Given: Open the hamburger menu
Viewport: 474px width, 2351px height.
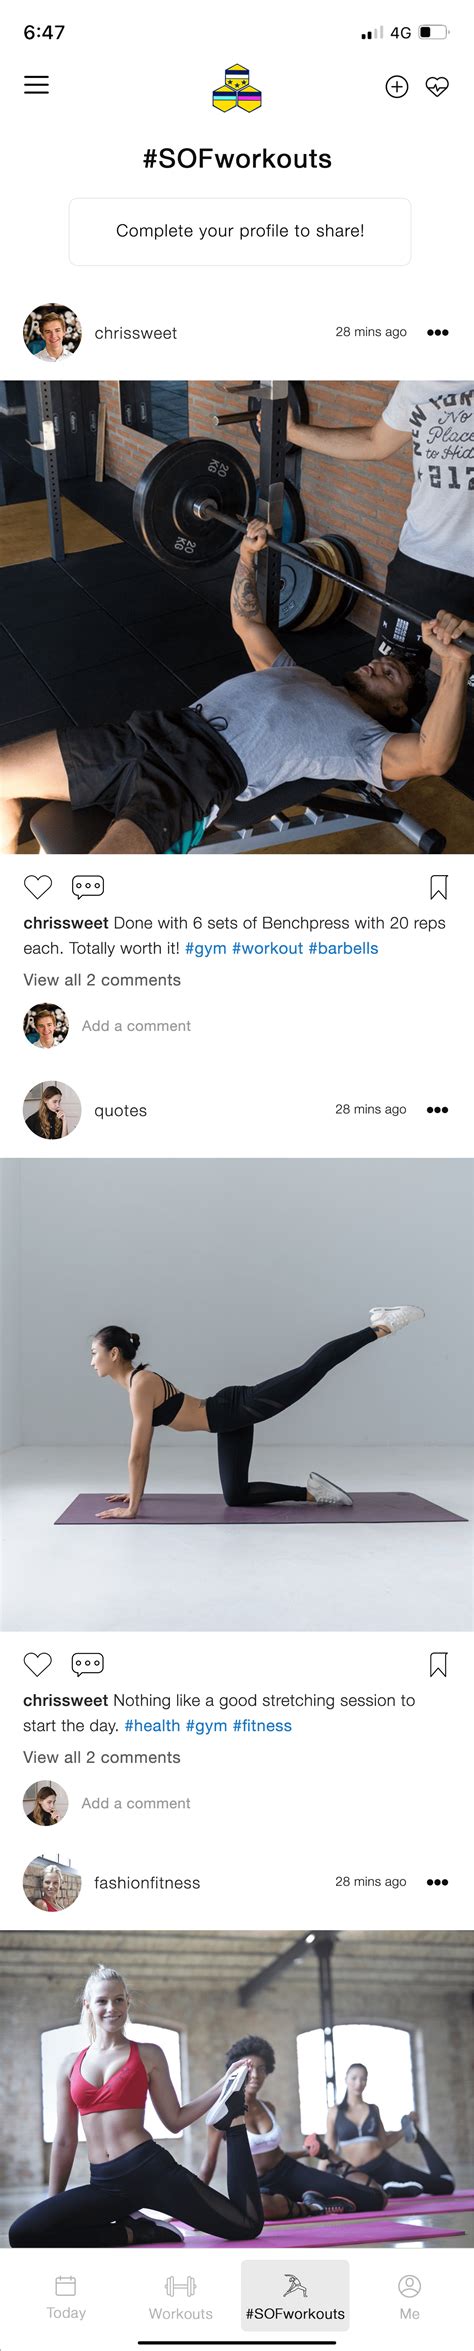Looking at the screenshot, I should [36, 85].
